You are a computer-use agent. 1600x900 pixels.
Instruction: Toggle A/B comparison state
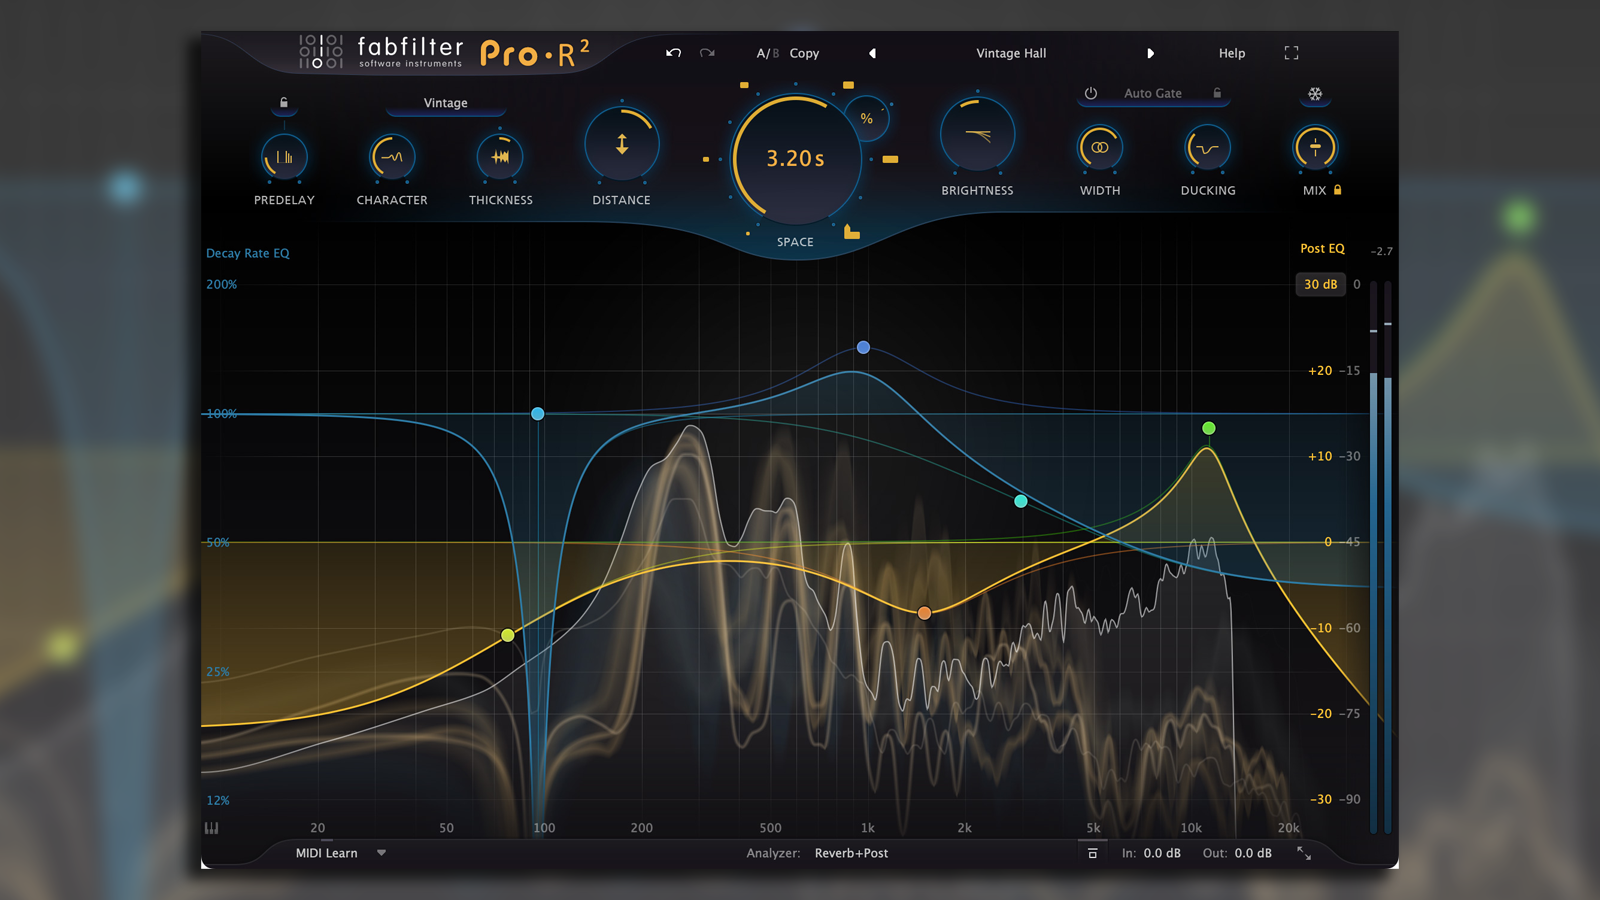[x=767, y=53]
